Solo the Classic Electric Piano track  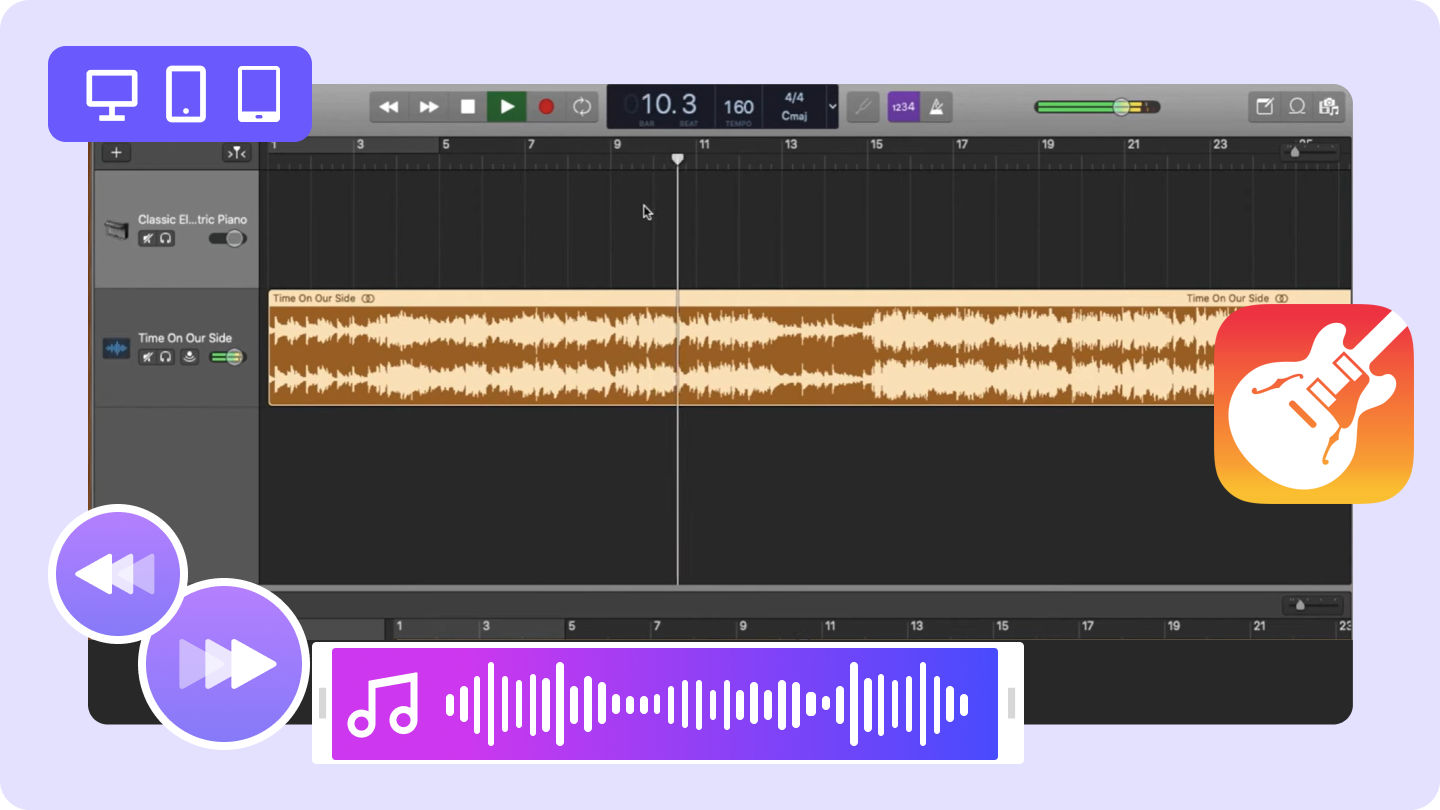click(x=167, y=238)
